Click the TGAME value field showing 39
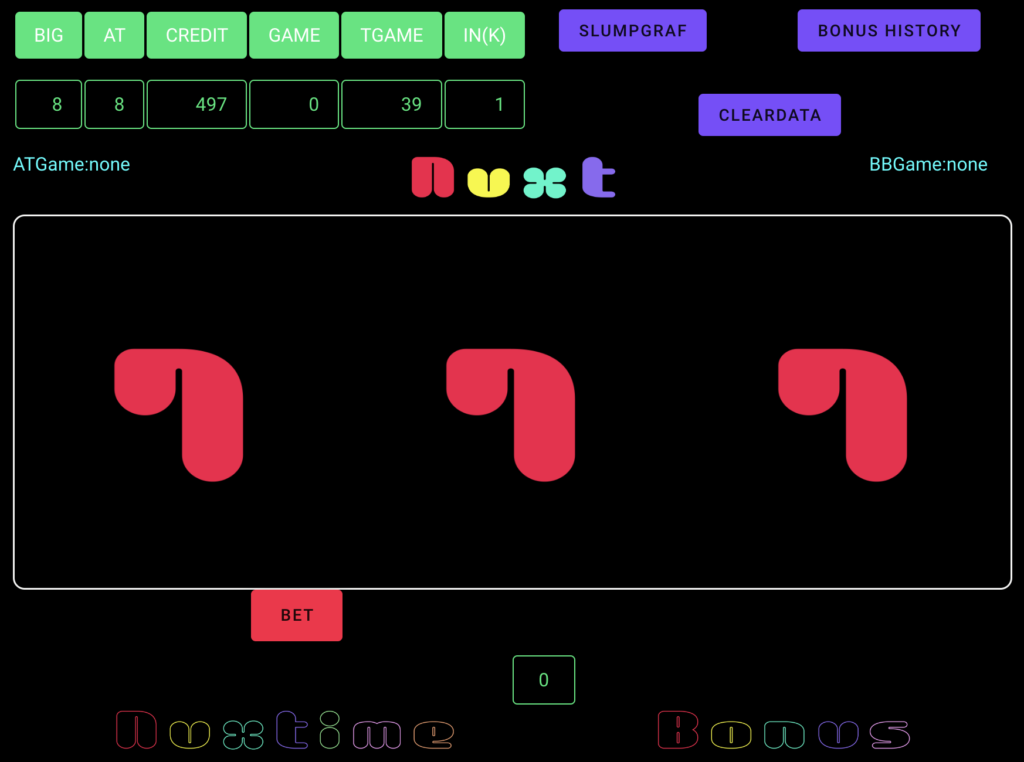Viewport: 1024px width, 762px height. 392,104
